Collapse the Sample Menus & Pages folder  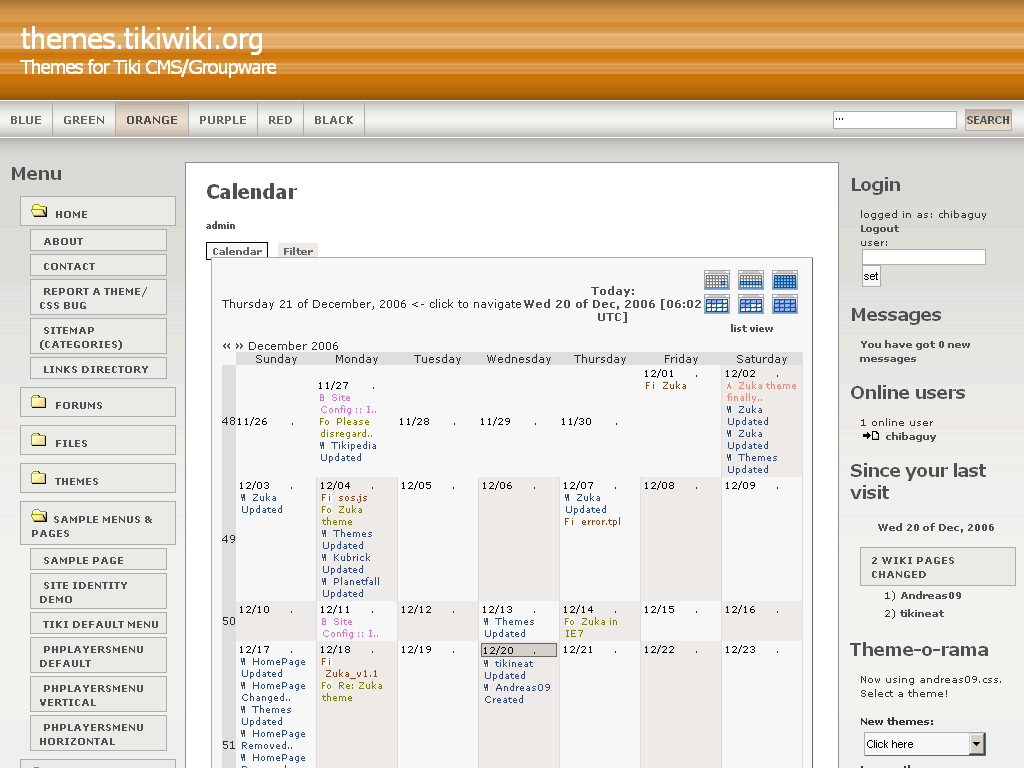pos(40,517)
